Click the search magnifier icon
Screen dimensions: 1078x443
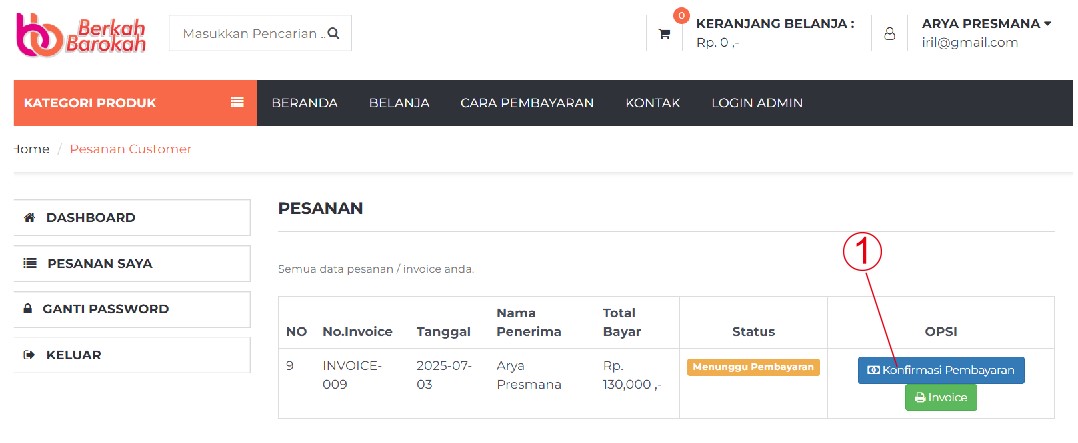click(333, 33)
